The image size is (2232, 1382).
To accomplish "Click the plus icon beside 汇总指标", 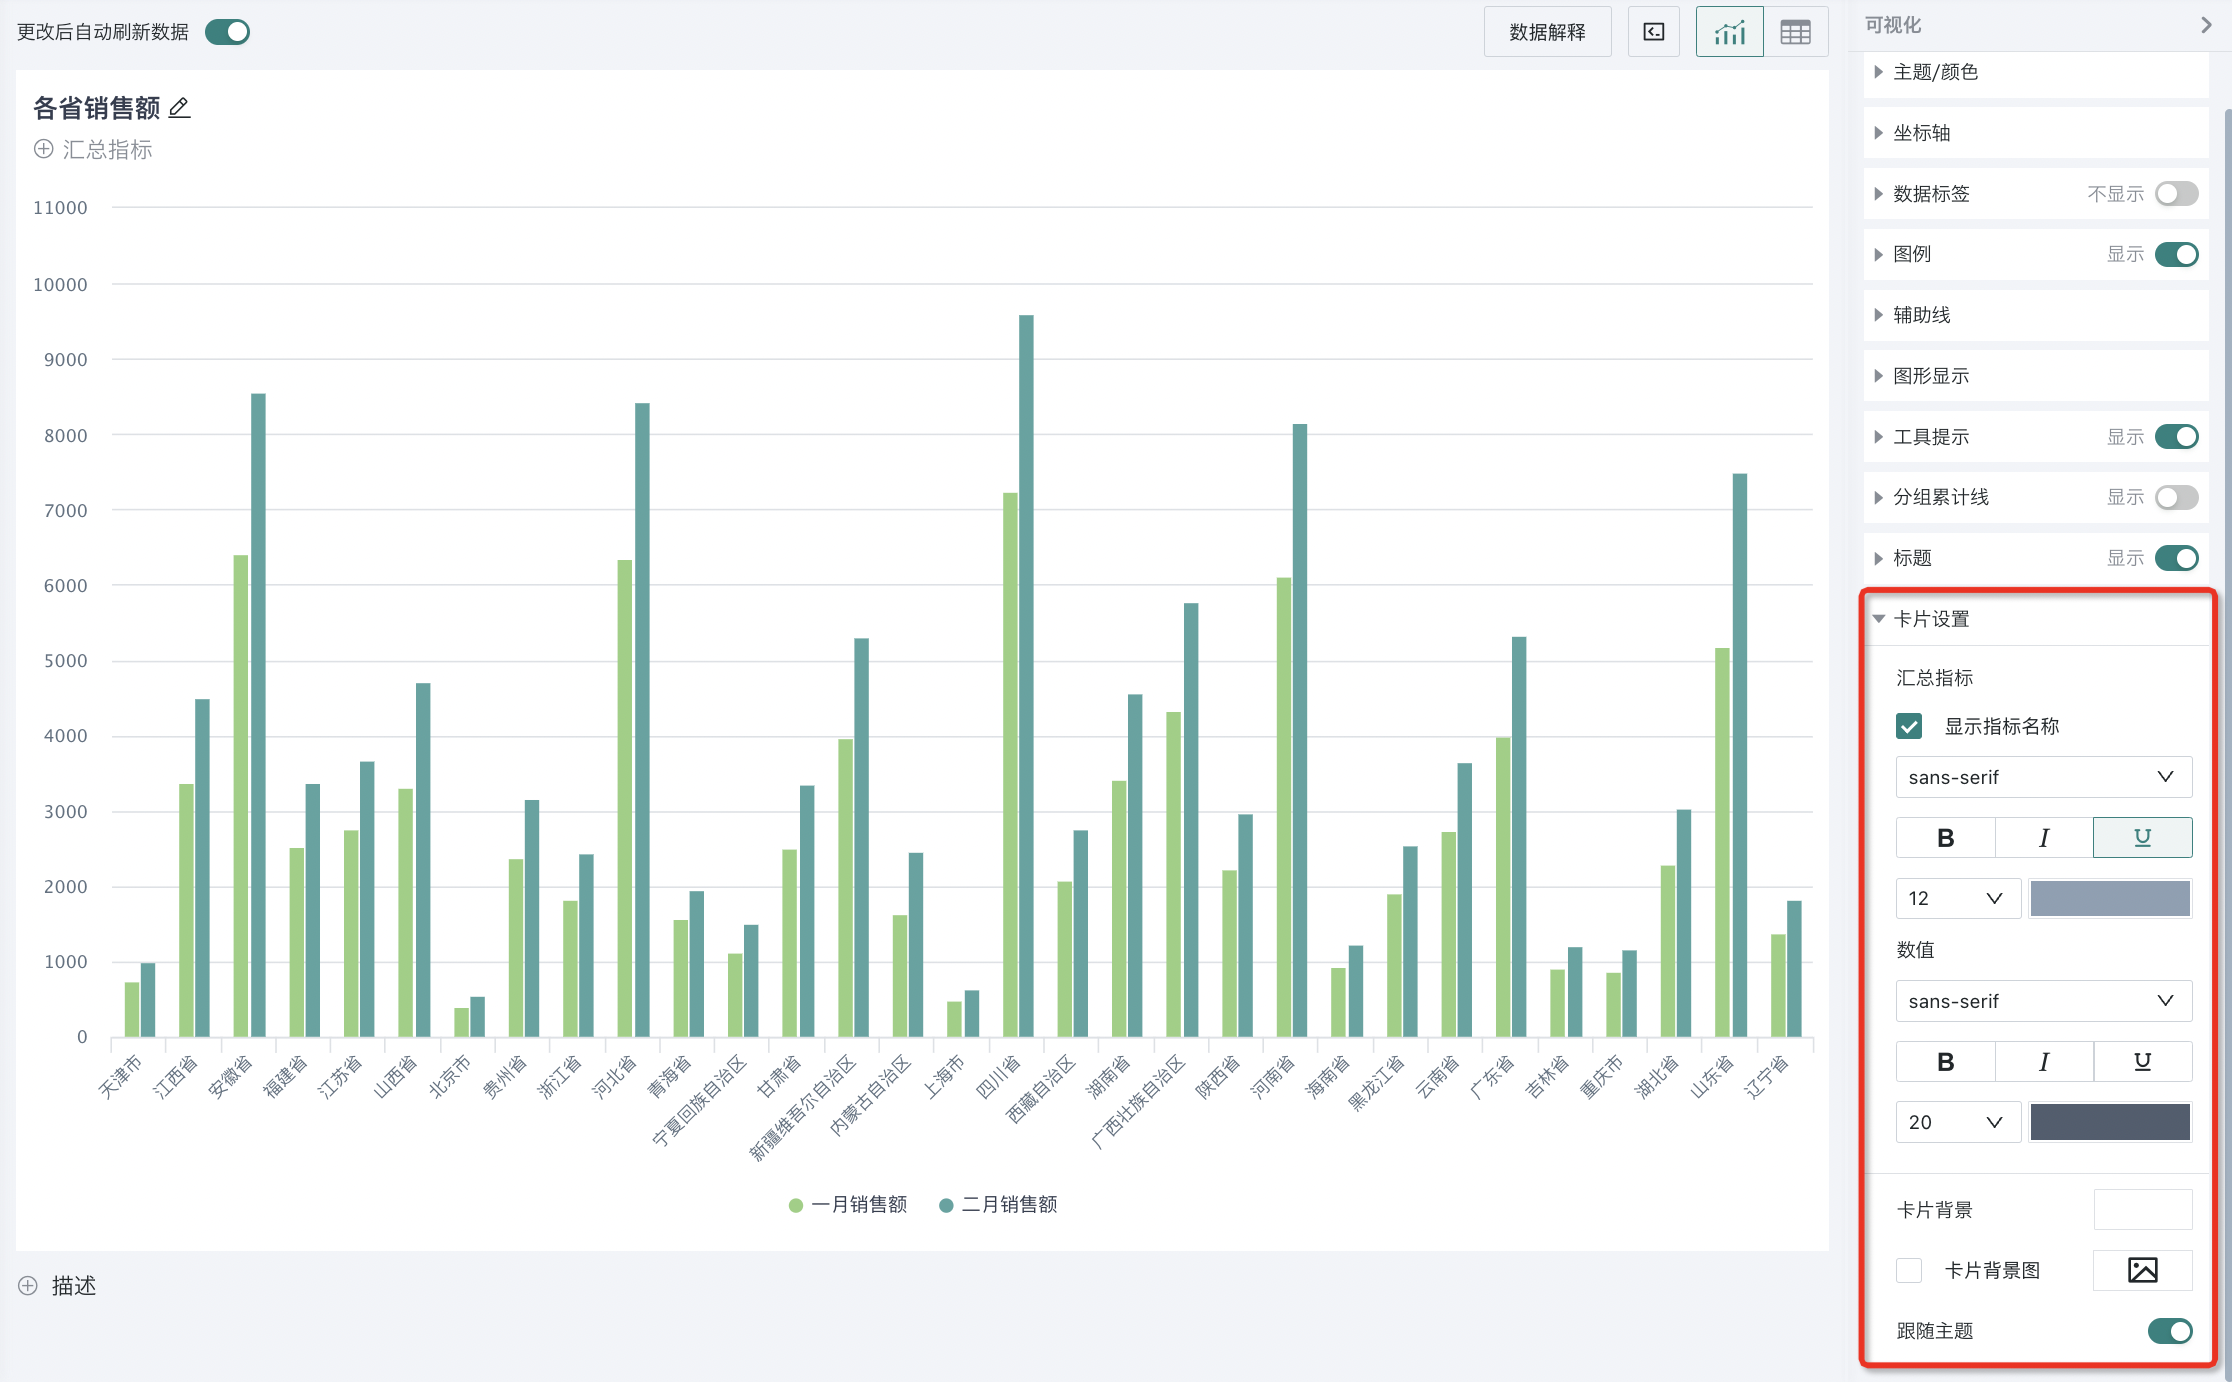I will point(44,149).
